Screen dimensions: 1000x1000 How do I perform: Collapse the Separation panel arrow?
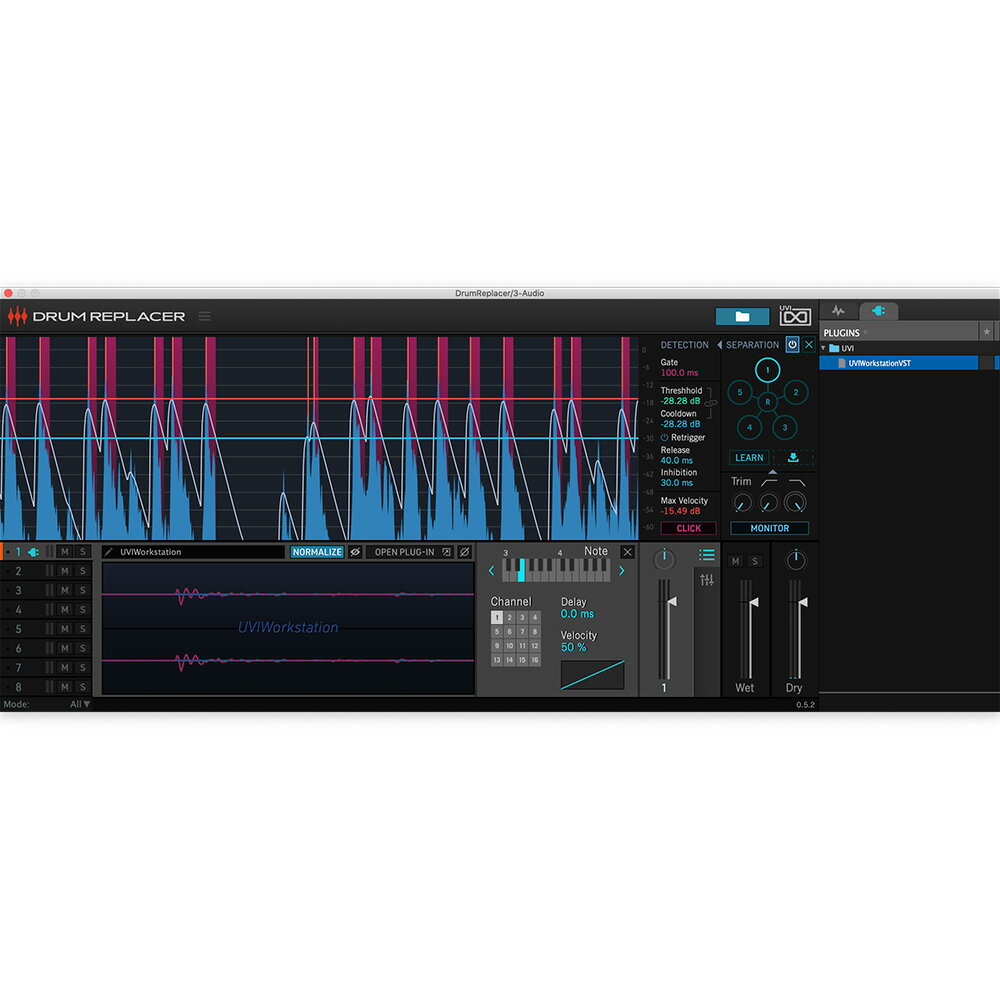719,344
